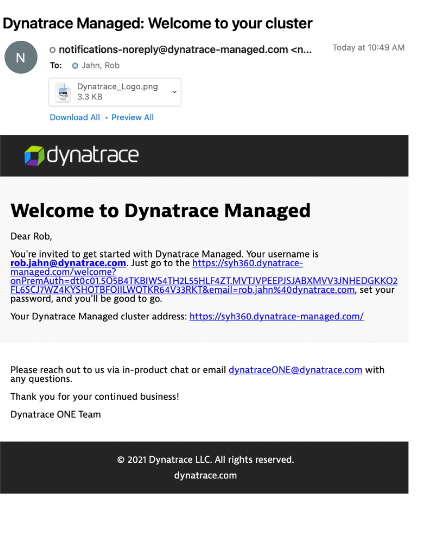This screenshot has height=537, width=428.
Task: Click the presence status dot beside sender address
Action: [52, 50]
